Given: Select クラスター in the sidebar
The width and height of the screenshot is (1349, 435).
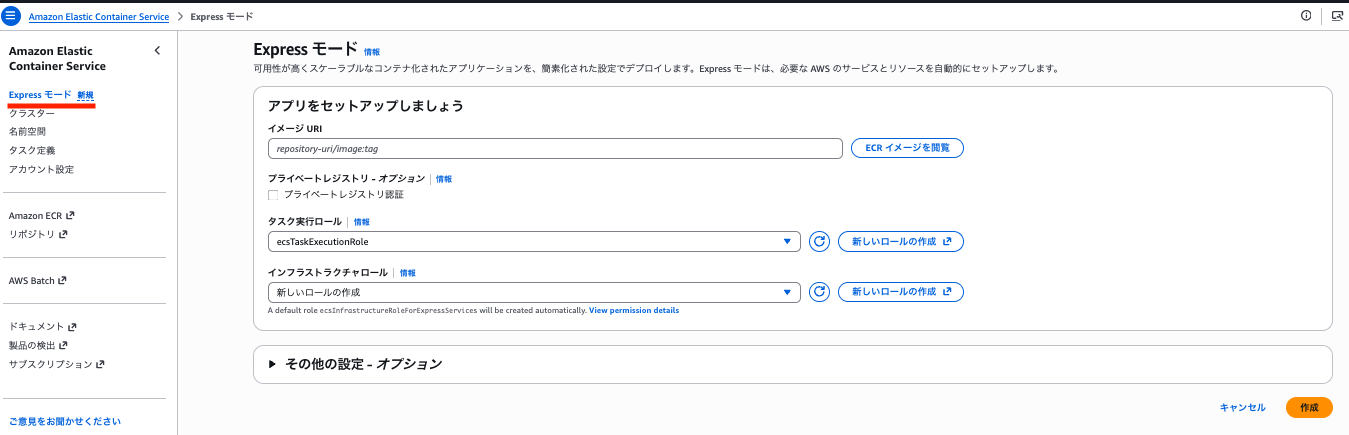Looking at the screenshot, I should (x=32, y=113).
